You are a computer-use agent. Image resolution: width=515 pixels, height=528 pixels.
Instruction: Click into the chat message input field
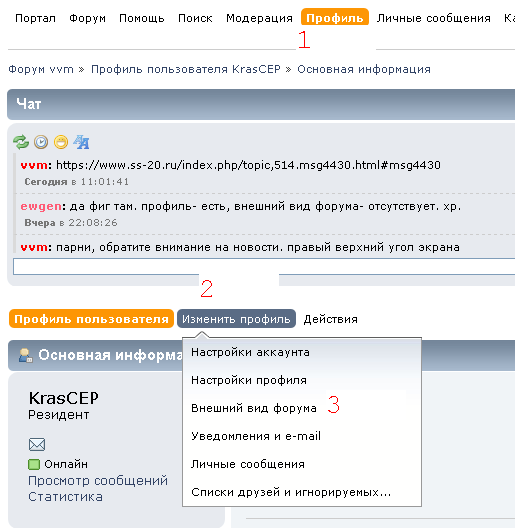coord(264,266)
